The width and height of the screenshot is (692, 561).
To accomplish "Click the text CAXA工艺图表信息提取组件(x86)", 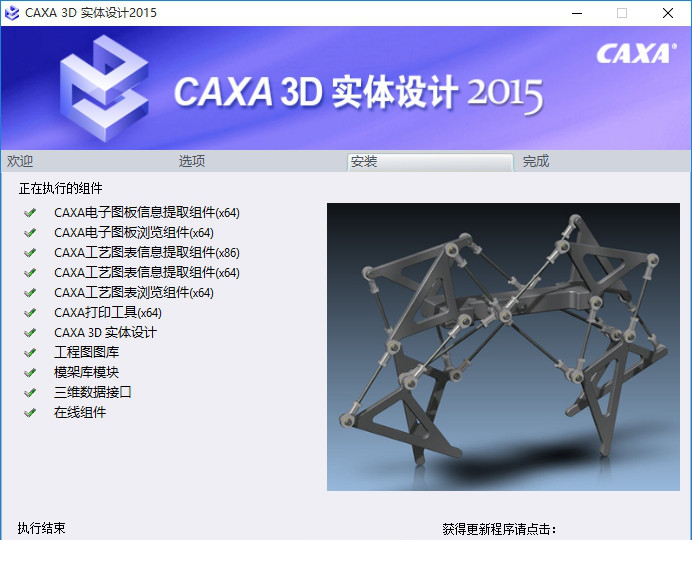I will coord(147,253).
